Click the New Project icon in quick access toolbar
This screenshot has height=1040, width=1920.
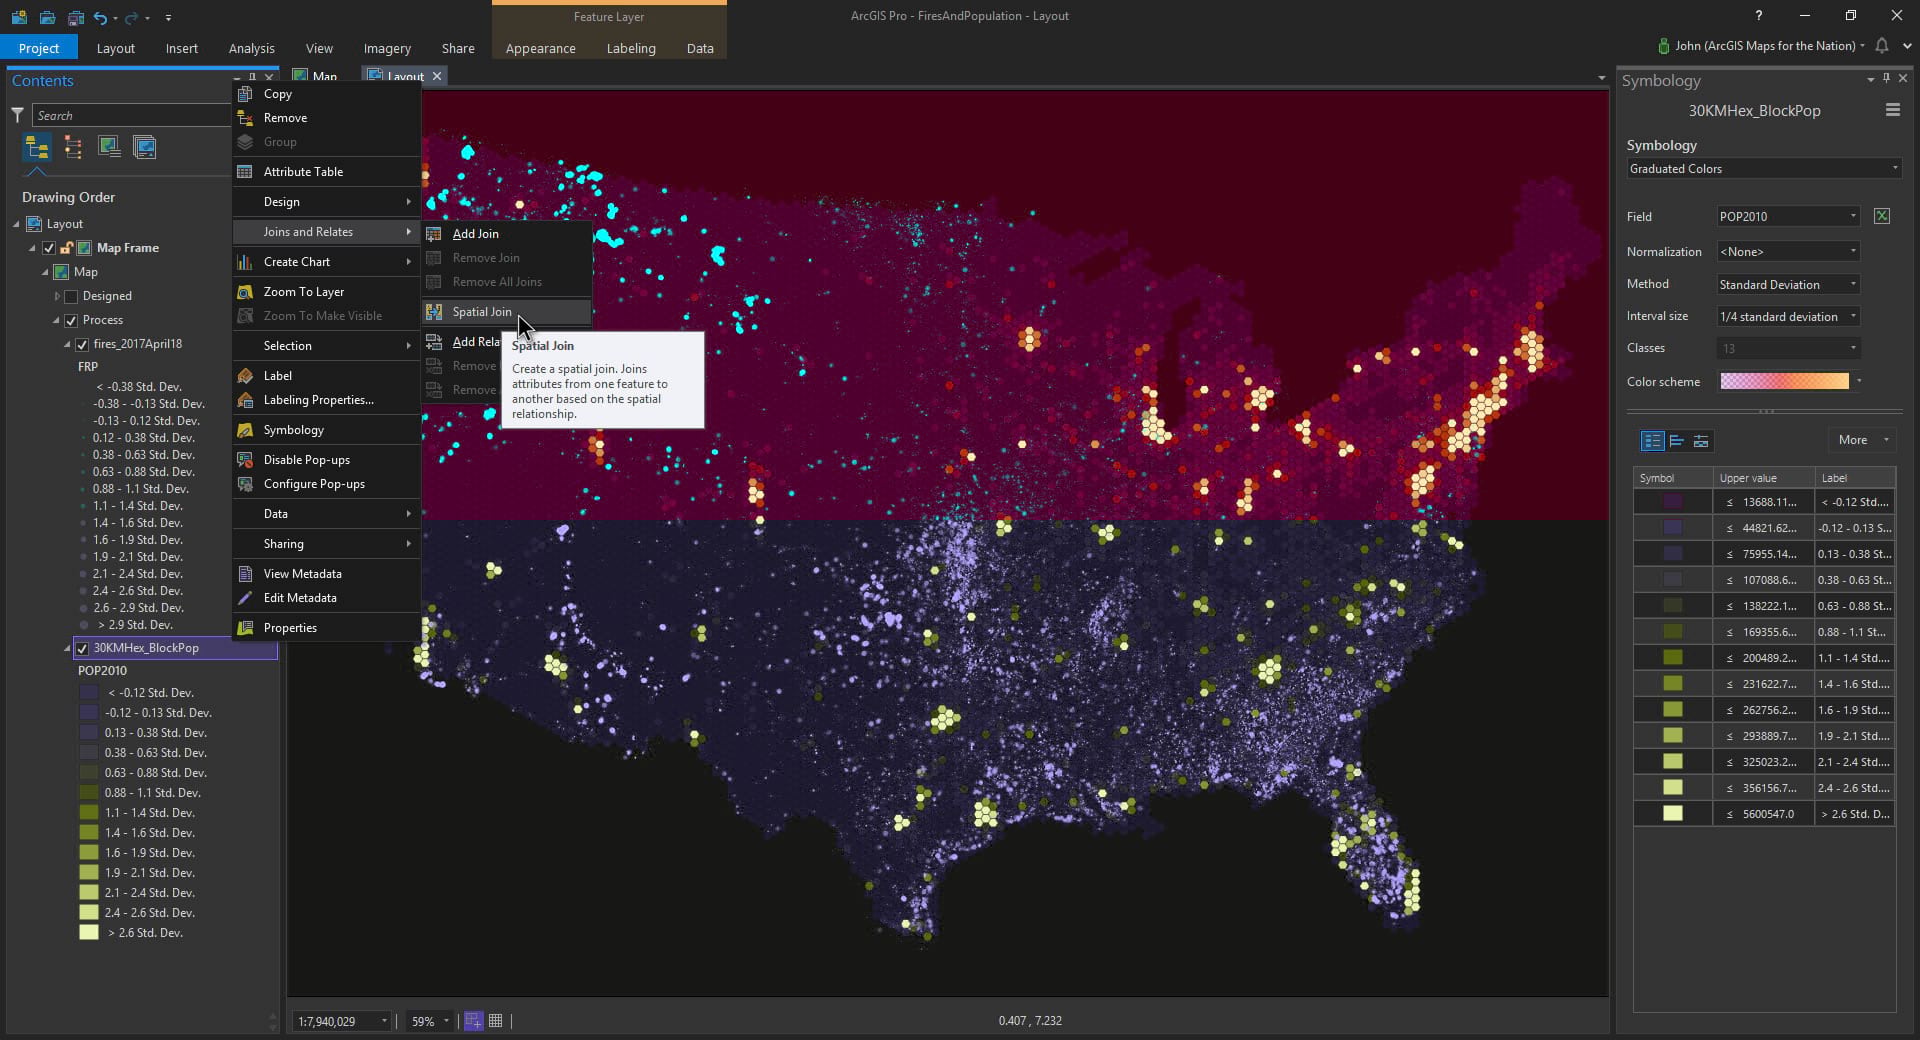(19, 17)
